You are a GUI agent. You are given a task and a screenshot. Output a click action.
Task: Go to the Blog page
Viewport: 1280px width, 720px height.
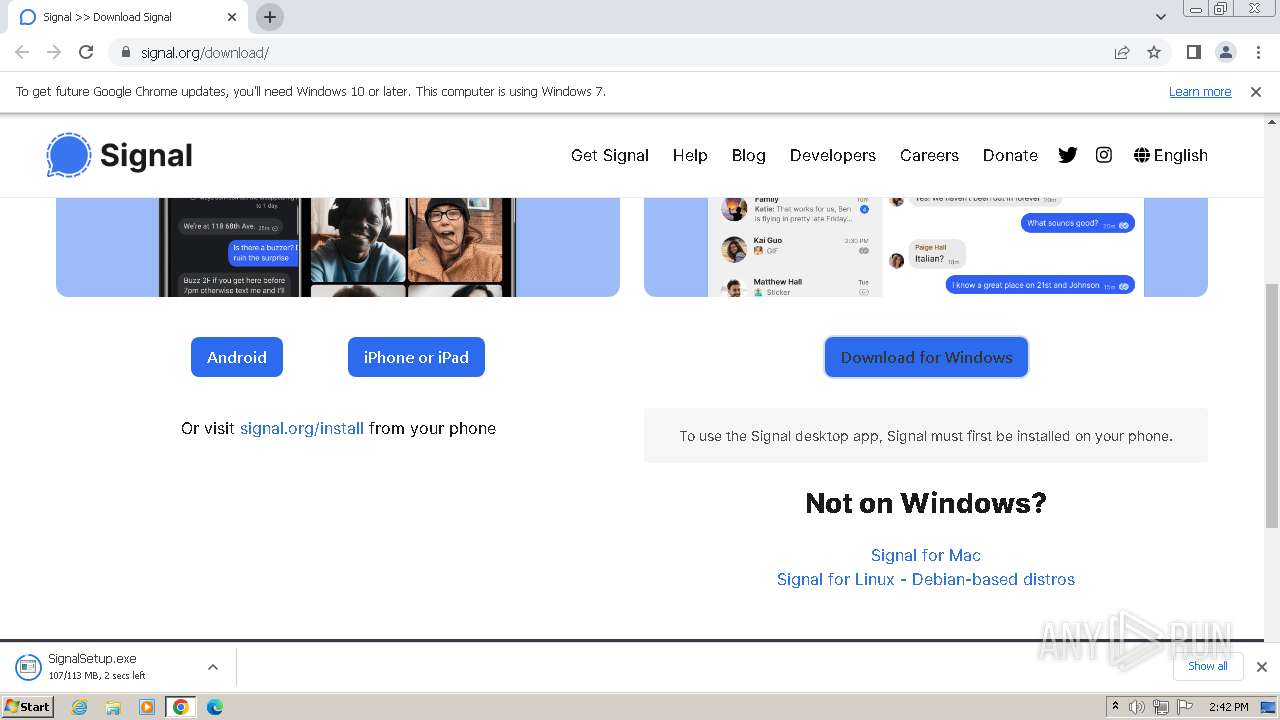pos(749,155)
